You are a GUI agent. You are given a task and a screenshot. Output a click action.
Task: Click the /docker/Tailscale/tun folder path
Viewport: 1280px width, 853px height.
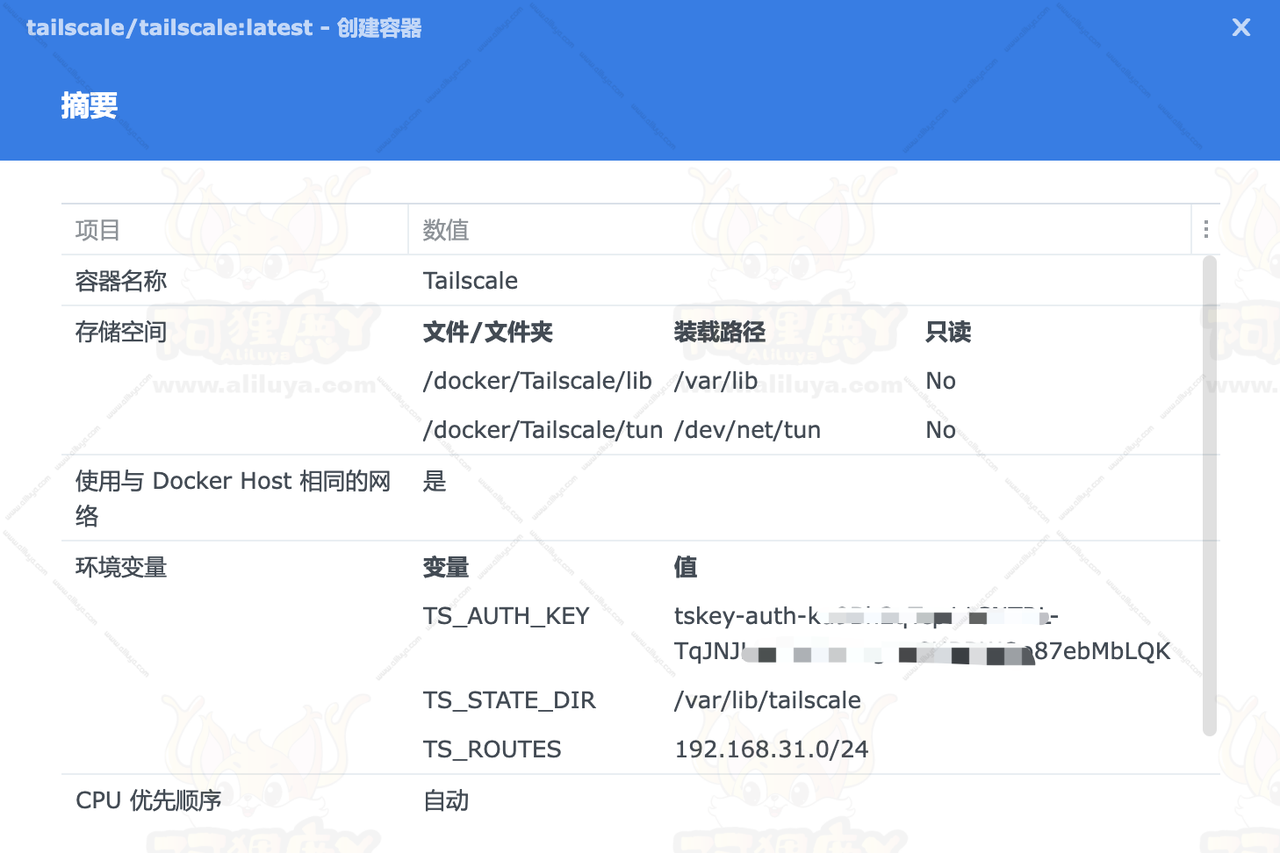point(542,430)
